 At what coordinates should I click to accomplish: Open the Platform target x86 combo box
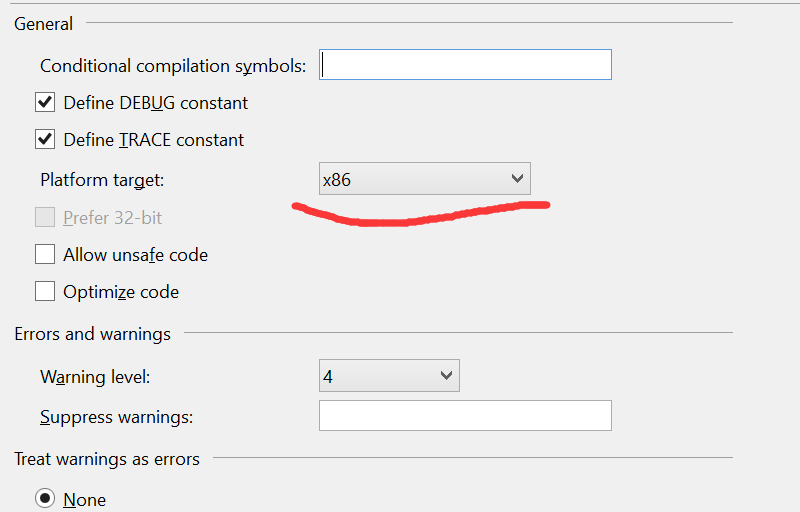424,179
